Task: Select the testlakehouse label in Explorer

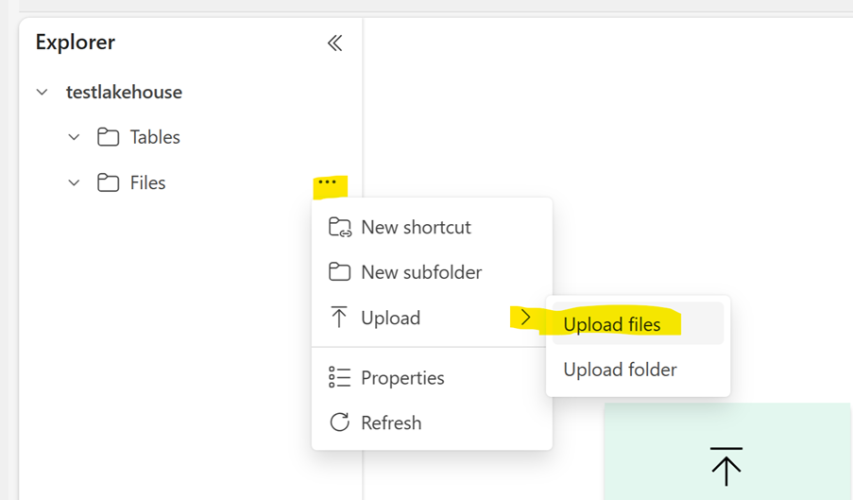Action: [124, 92]
